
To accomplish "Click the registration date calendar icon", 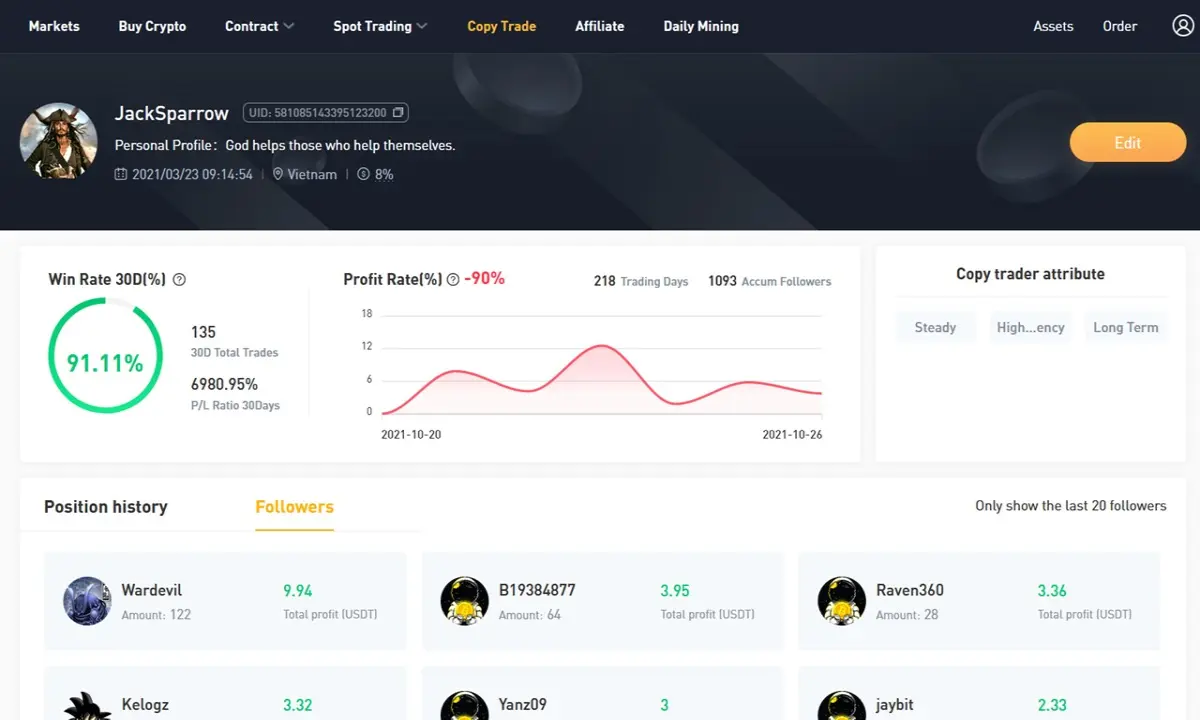I will coord(121,174).
